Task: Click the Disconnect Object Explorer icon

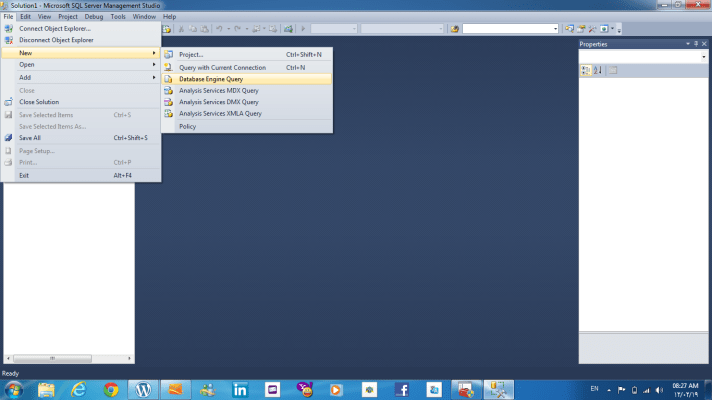Action: (x=9, y=40)
